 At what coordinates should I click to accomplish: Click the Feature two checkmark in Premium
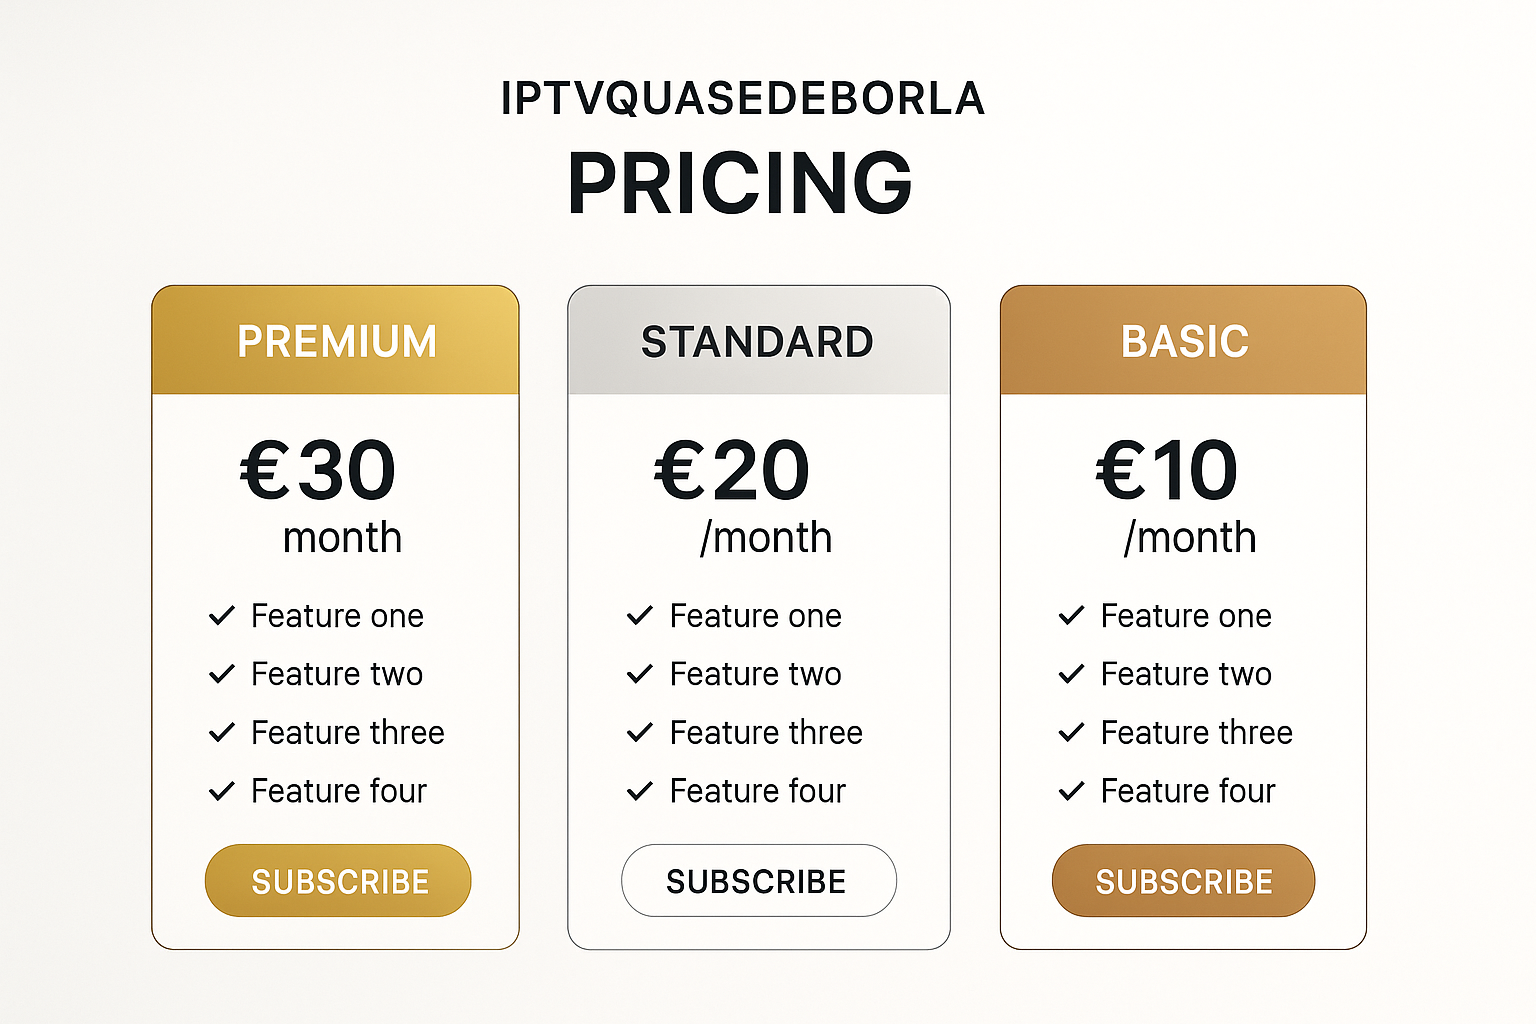tap(221, 674)
